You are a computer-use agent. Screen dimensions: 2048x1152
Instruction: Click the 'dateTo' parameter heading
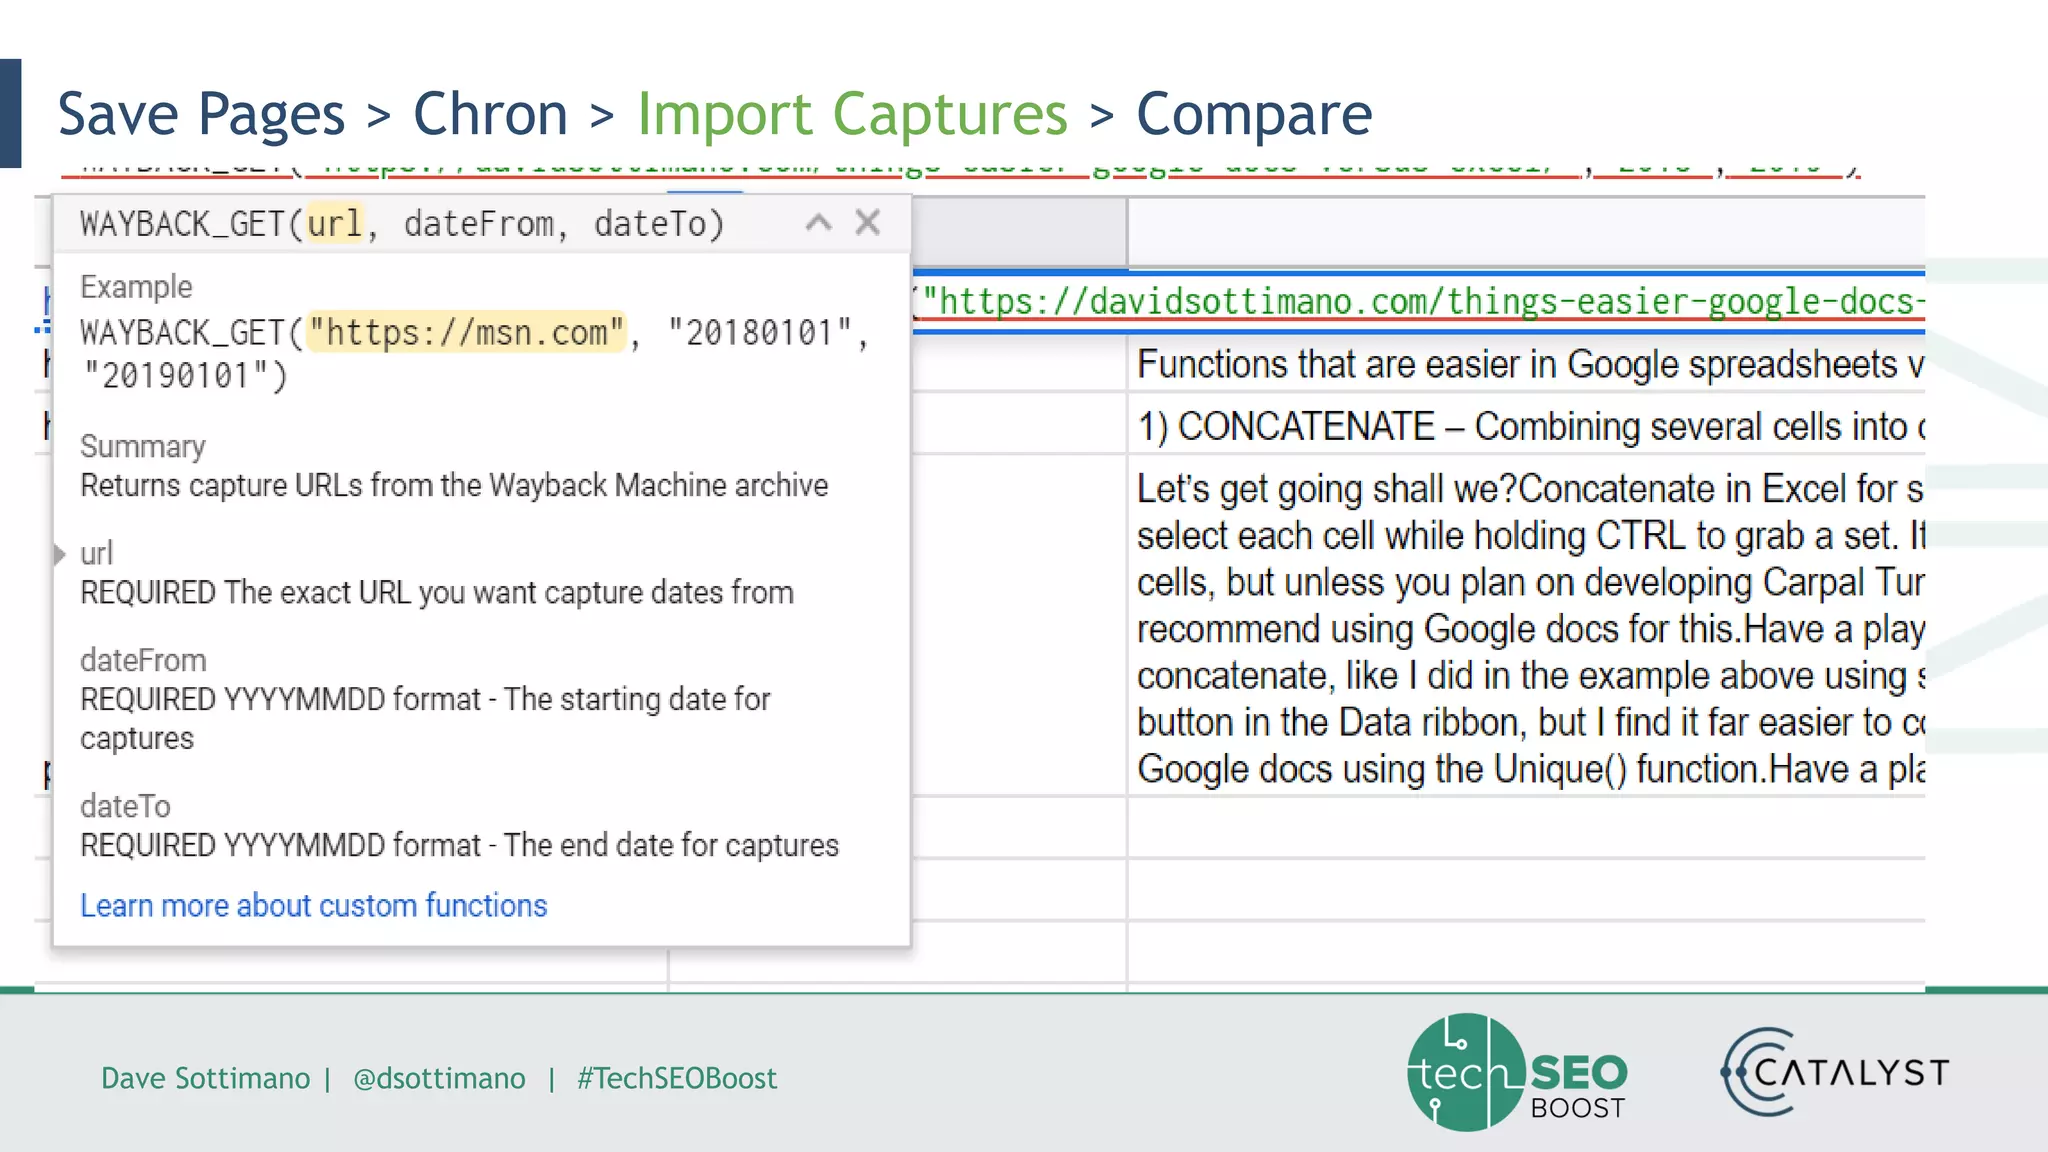pos(125,806)
